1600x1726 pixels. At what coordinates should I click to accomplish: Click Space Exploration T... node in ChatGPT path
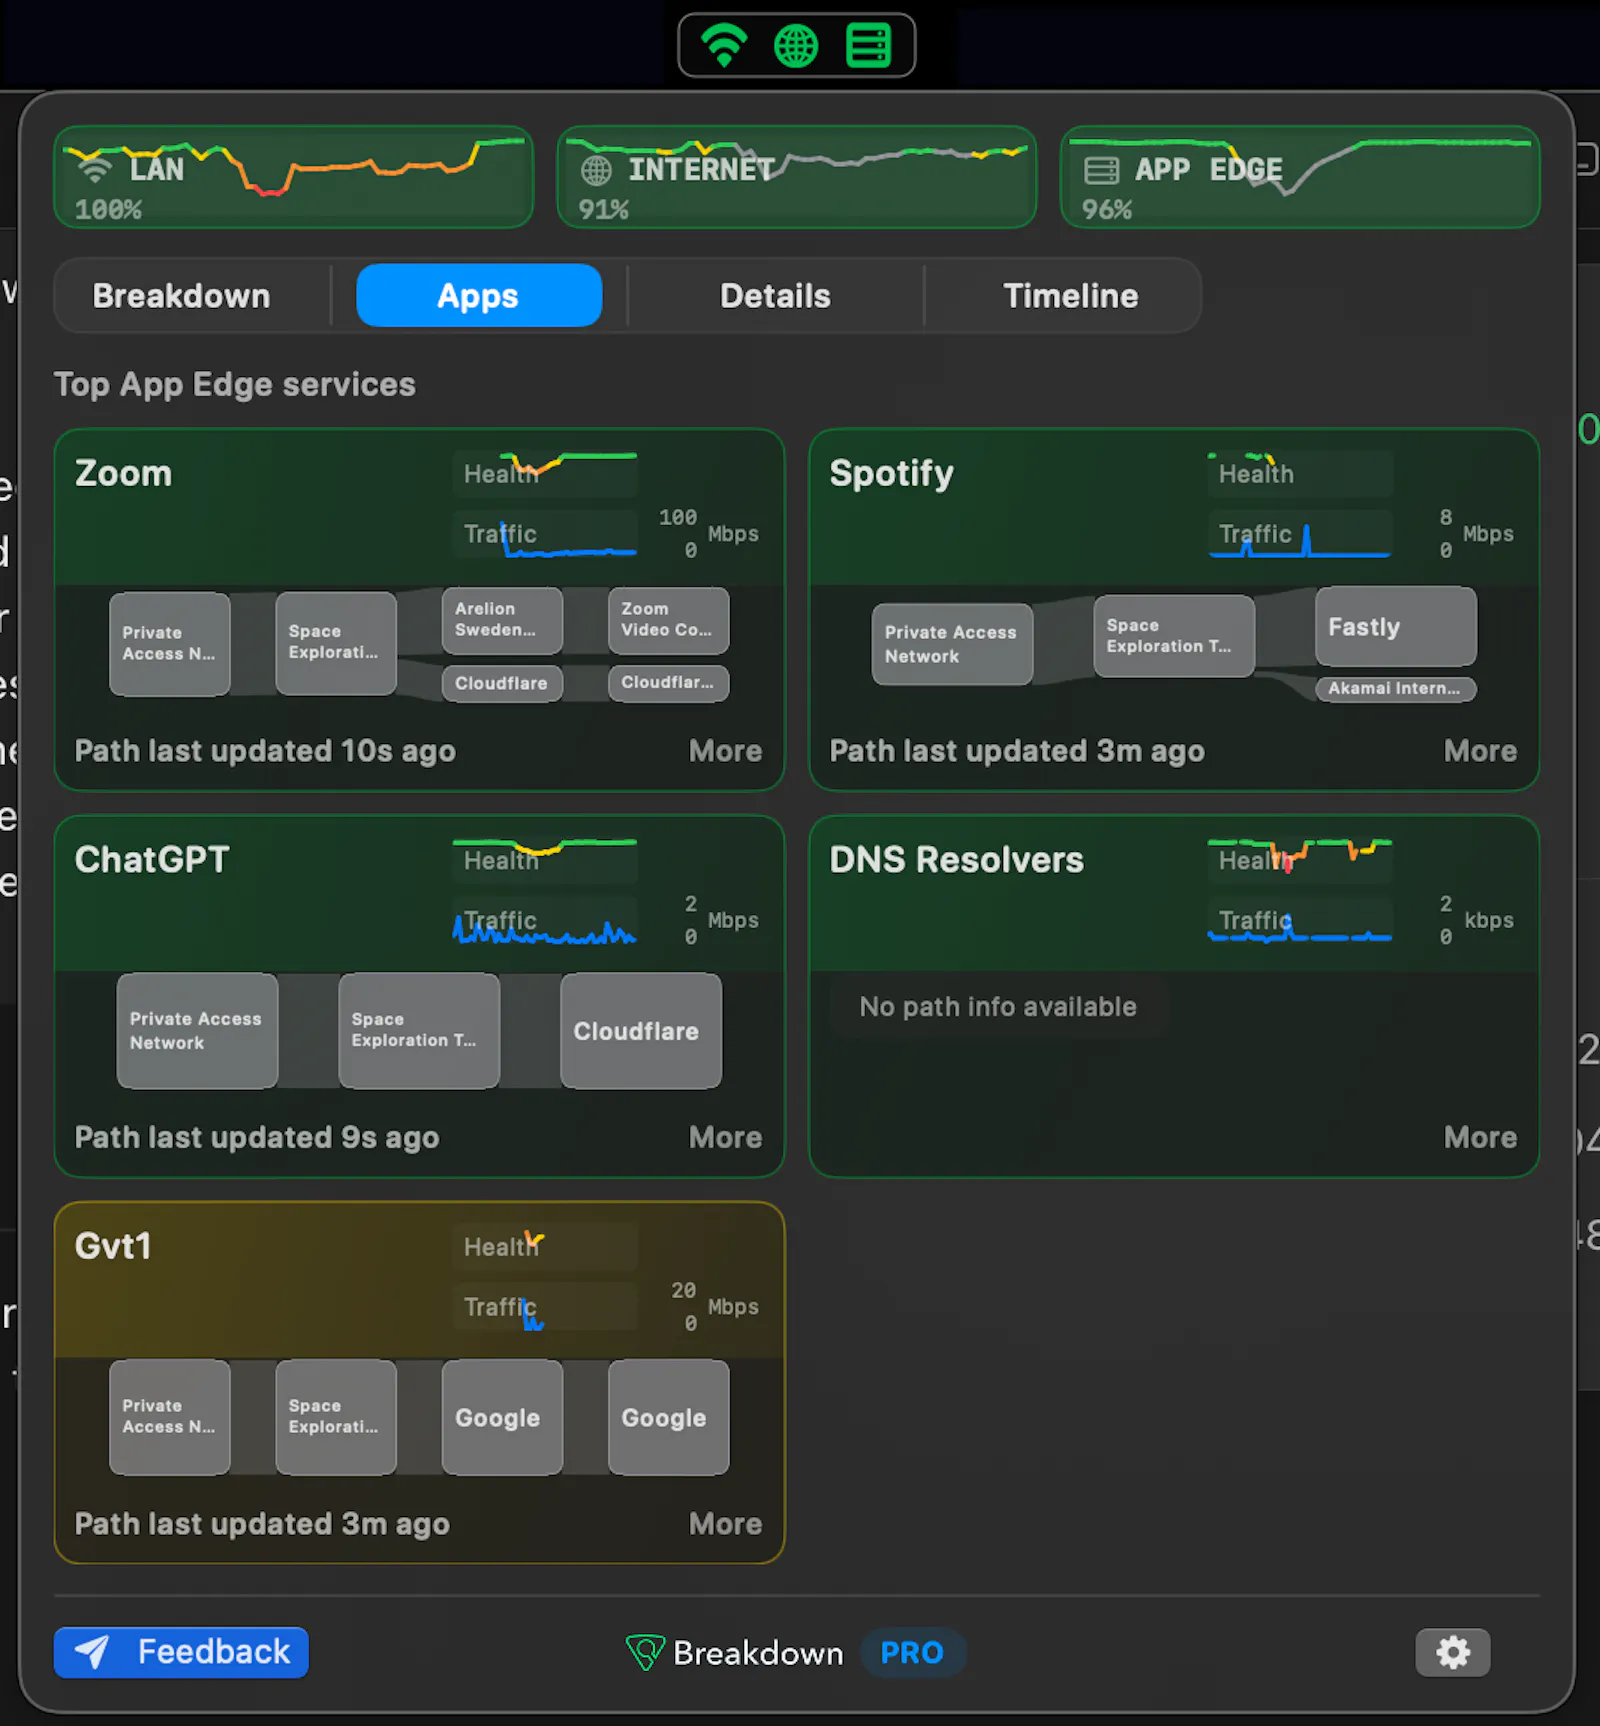pos(419,1031)
